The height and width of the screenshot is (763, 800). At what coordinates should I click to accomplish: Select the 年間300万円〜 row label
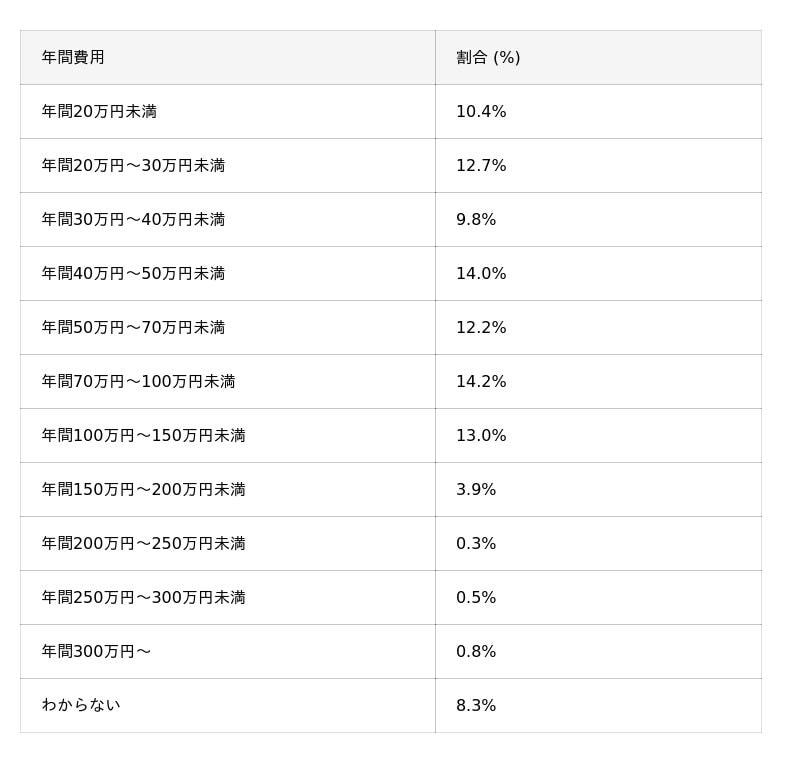pos(96,652)
